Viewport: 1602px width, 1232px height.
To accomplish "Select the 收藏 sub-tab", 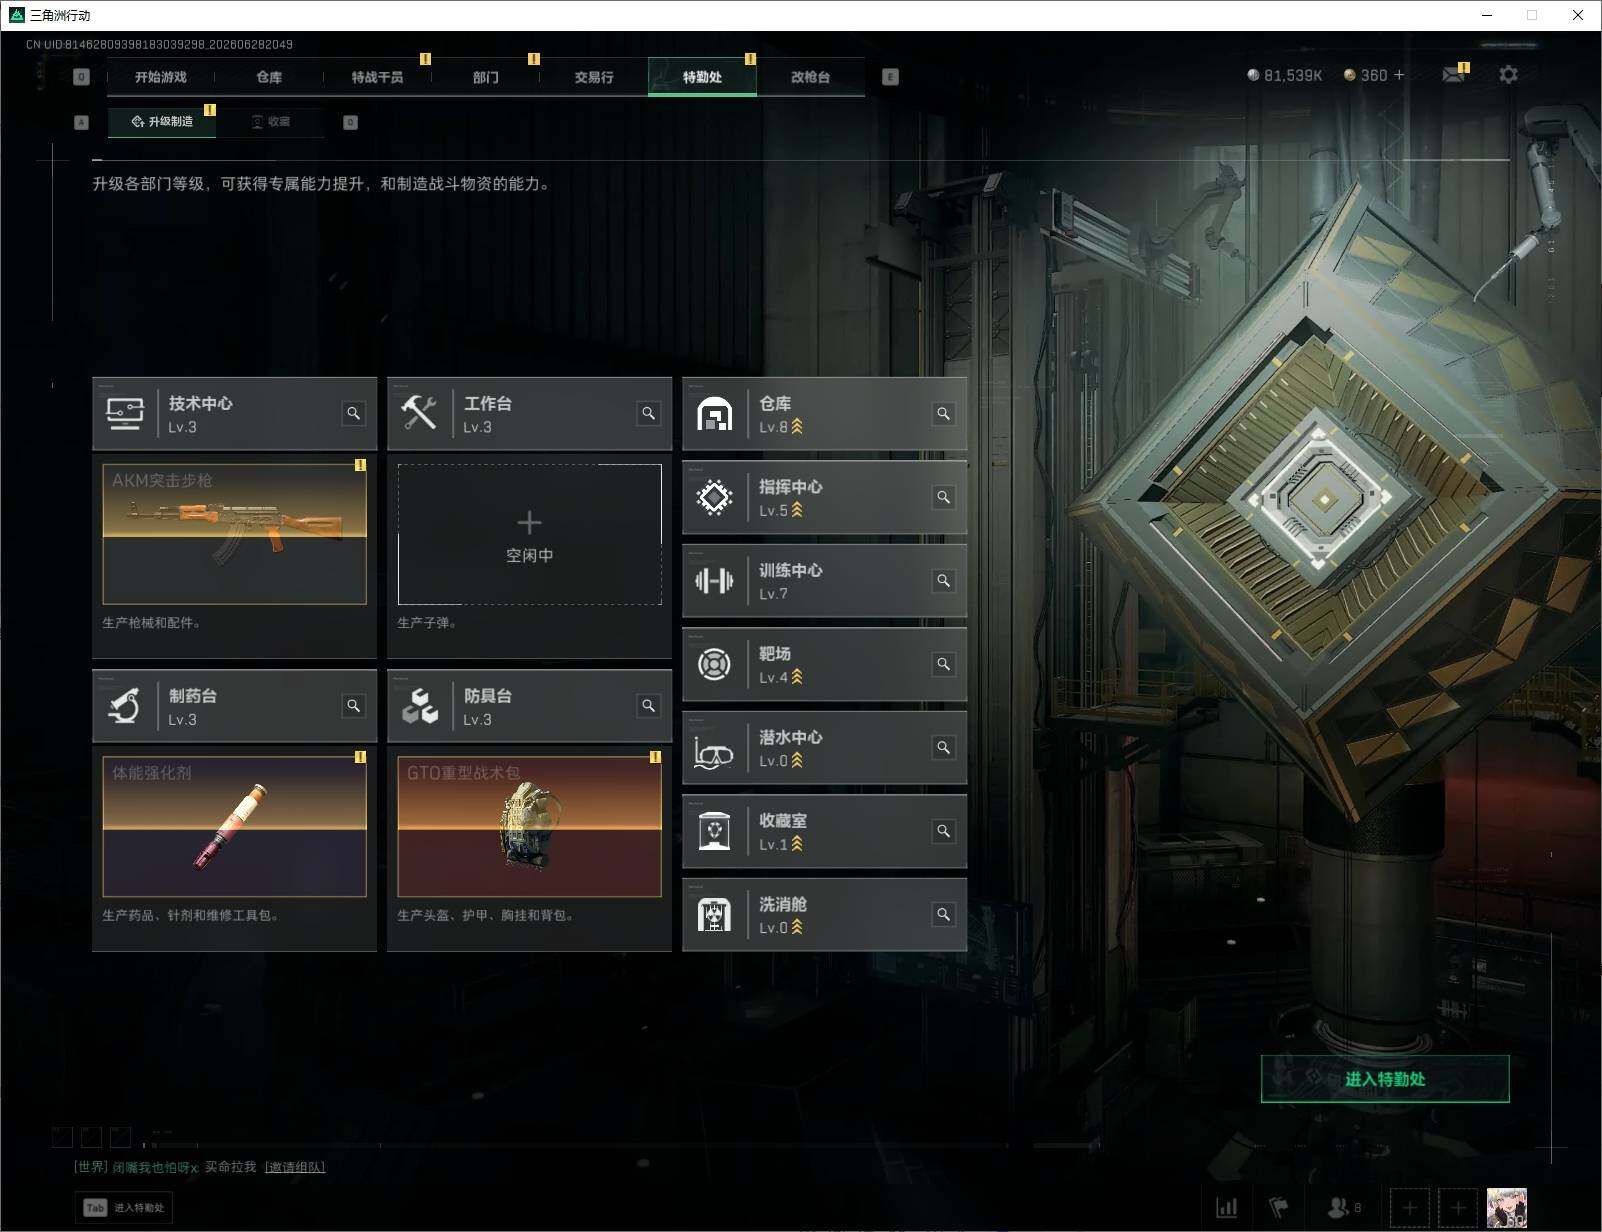I will coord(271,122).
